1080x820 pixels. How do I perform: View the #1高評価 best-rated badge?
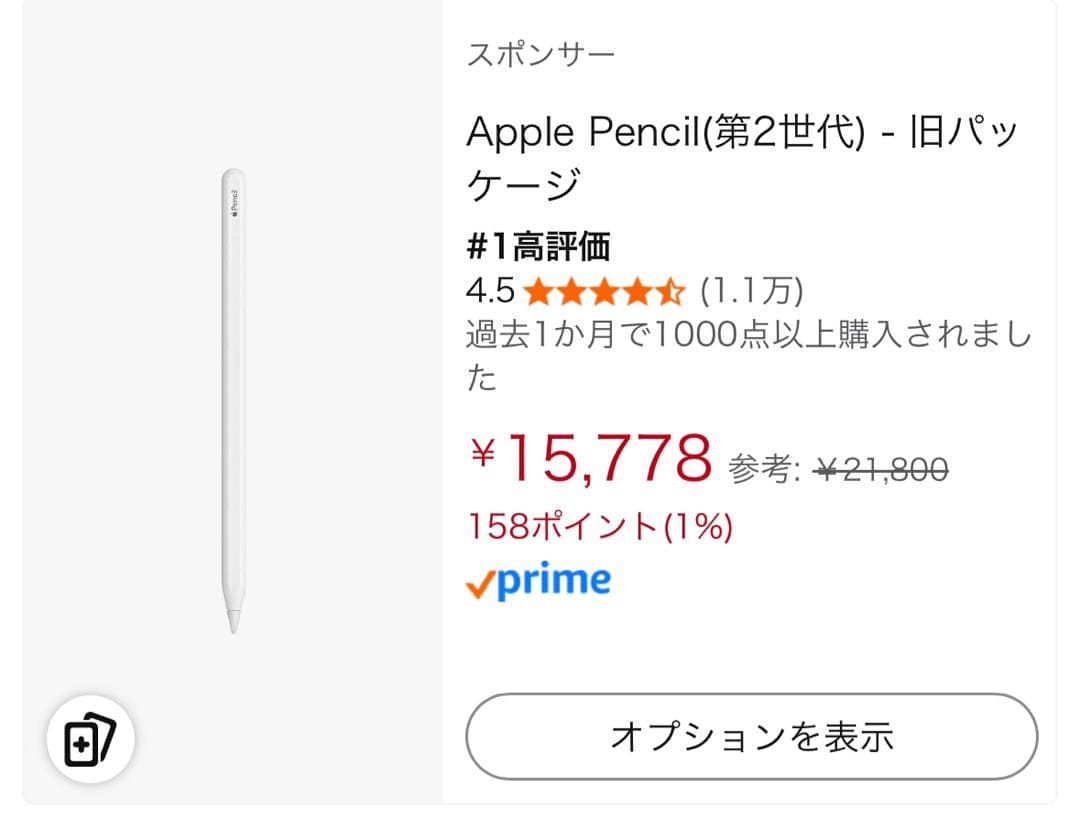coord(540,245)
